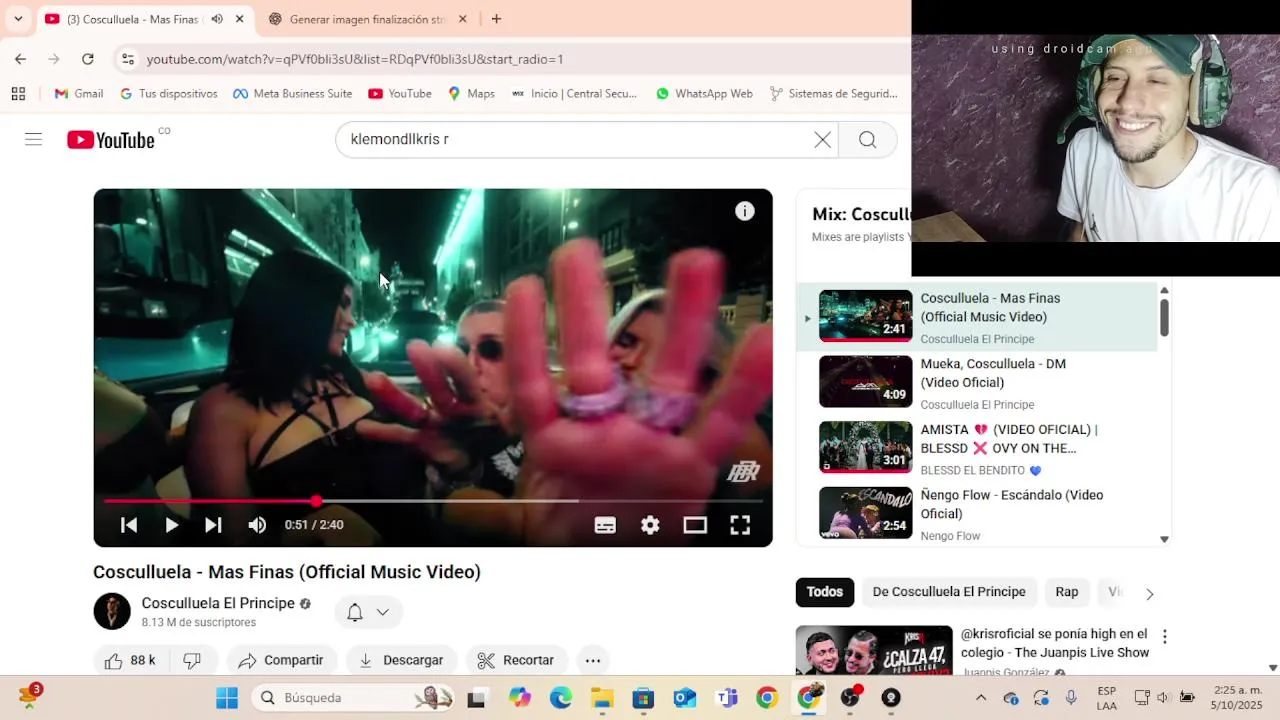Open the more actions three-dot menu

(x=593, y=660)
